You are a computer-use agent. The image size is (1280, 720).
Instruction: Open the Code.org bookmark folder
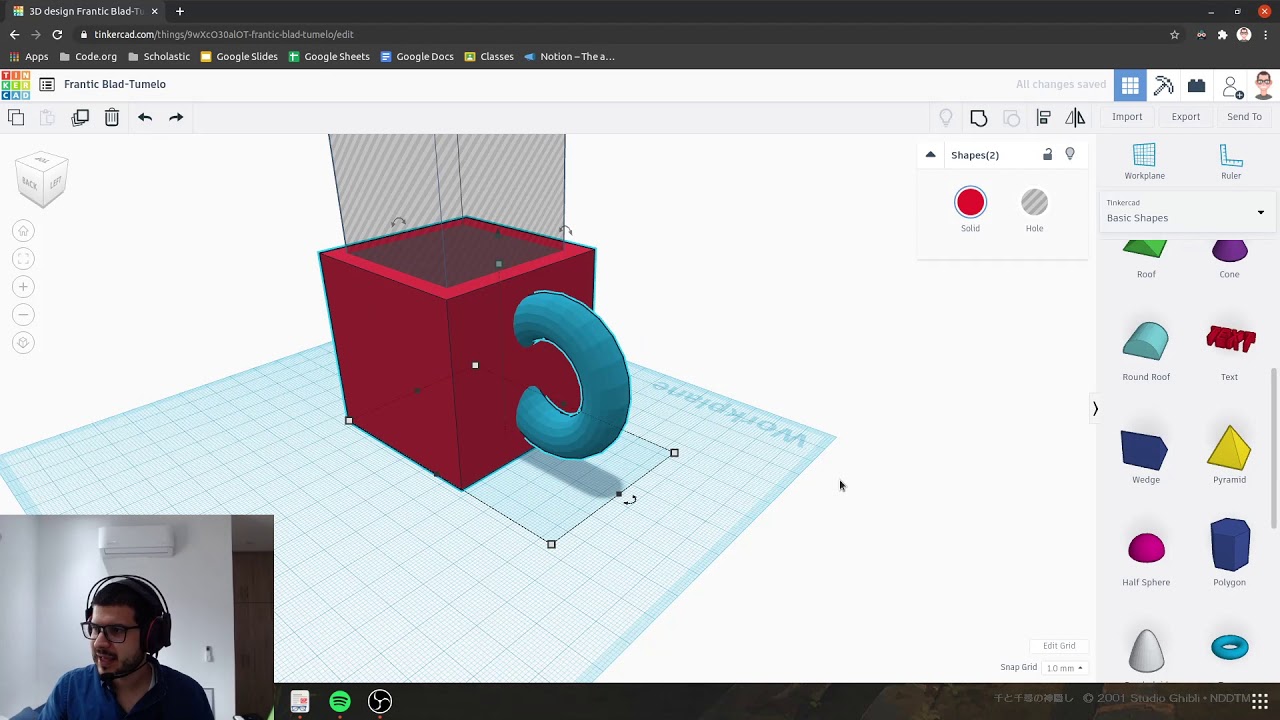pos(88,57)
